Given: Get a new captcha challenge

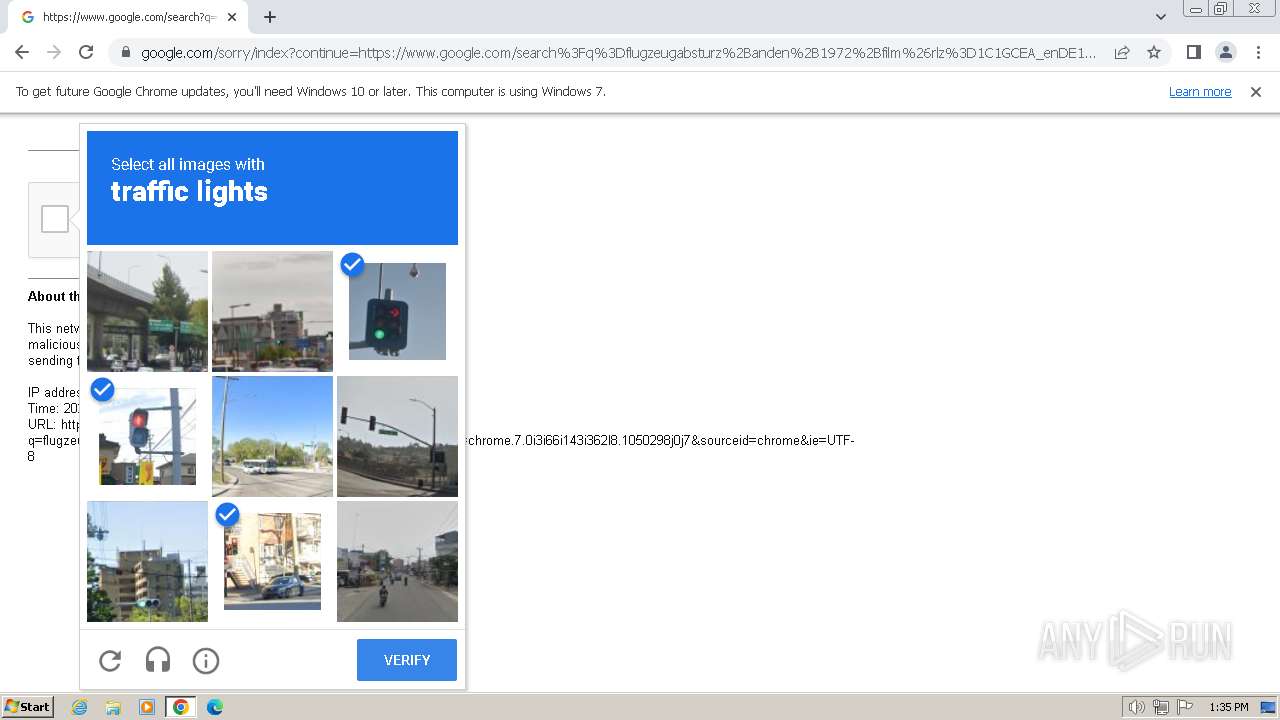Looking at the screenshot, I should [x=110, y=660].
